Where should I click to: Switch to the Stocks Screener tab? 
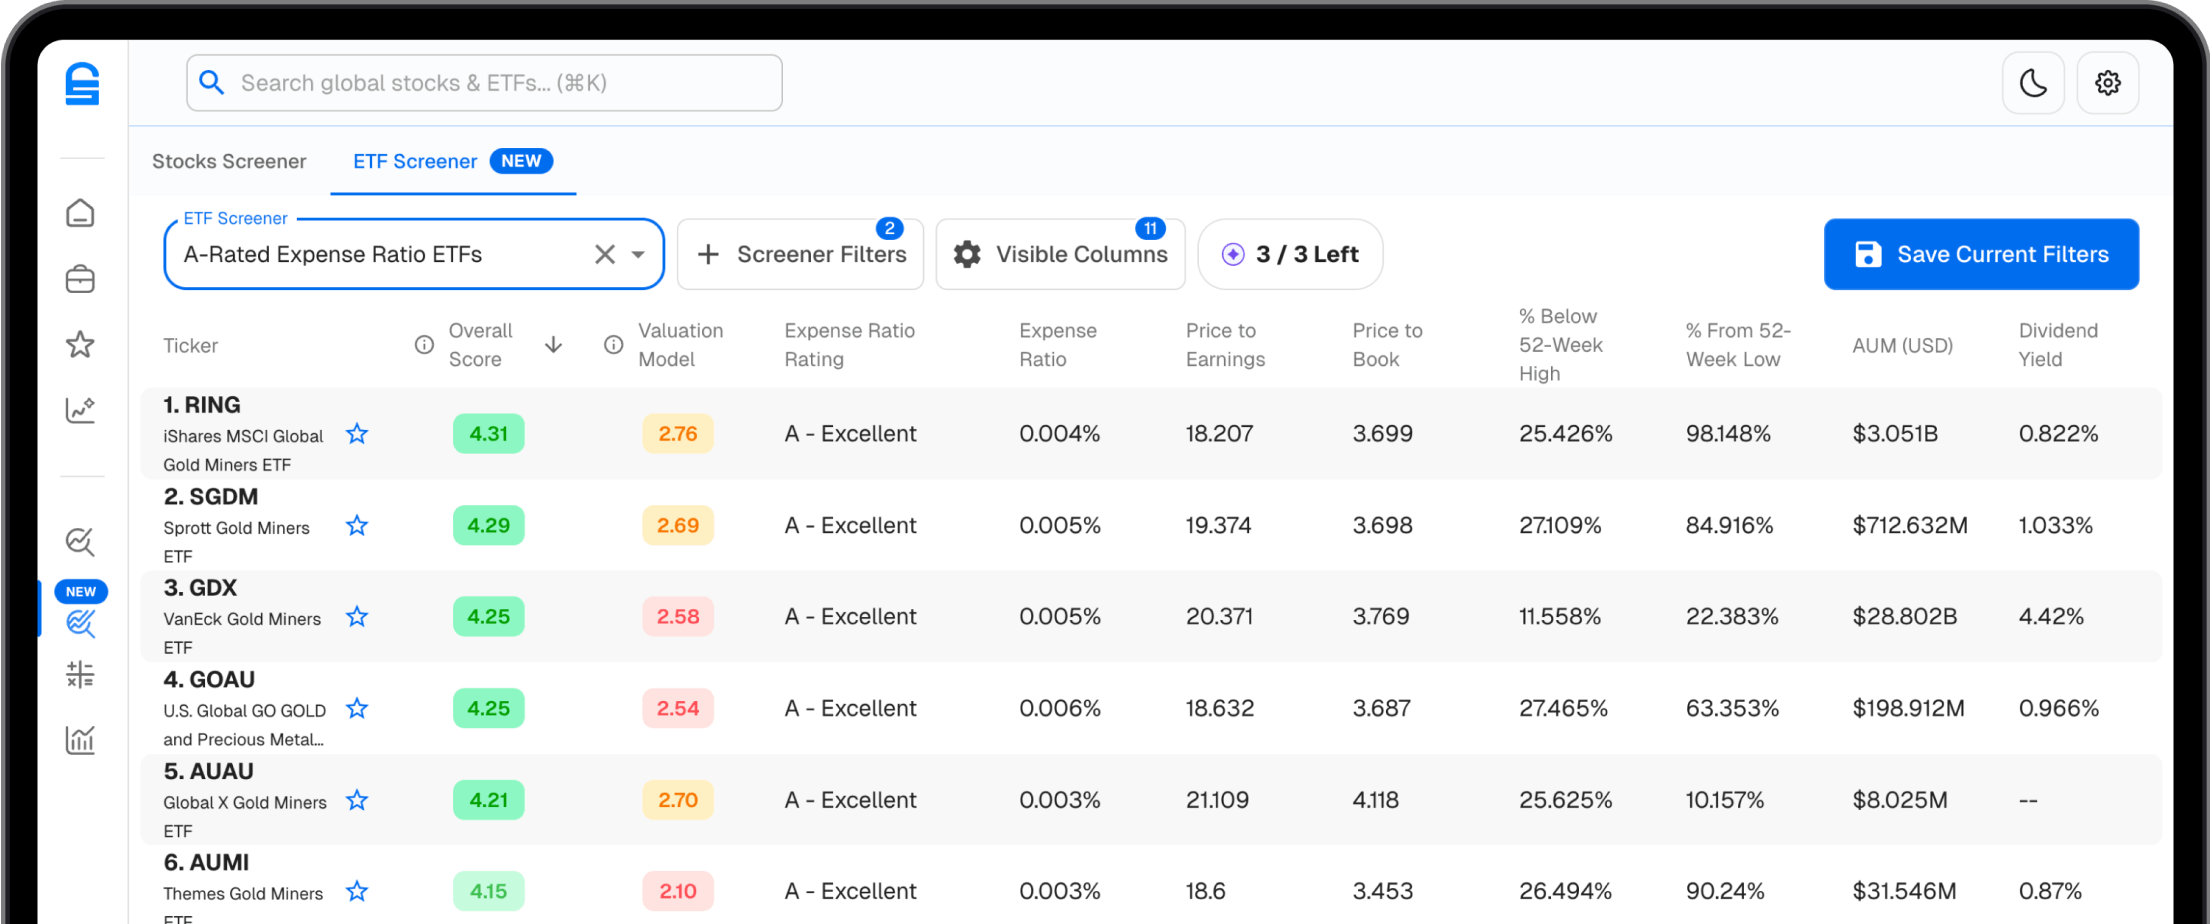[229, 161]
